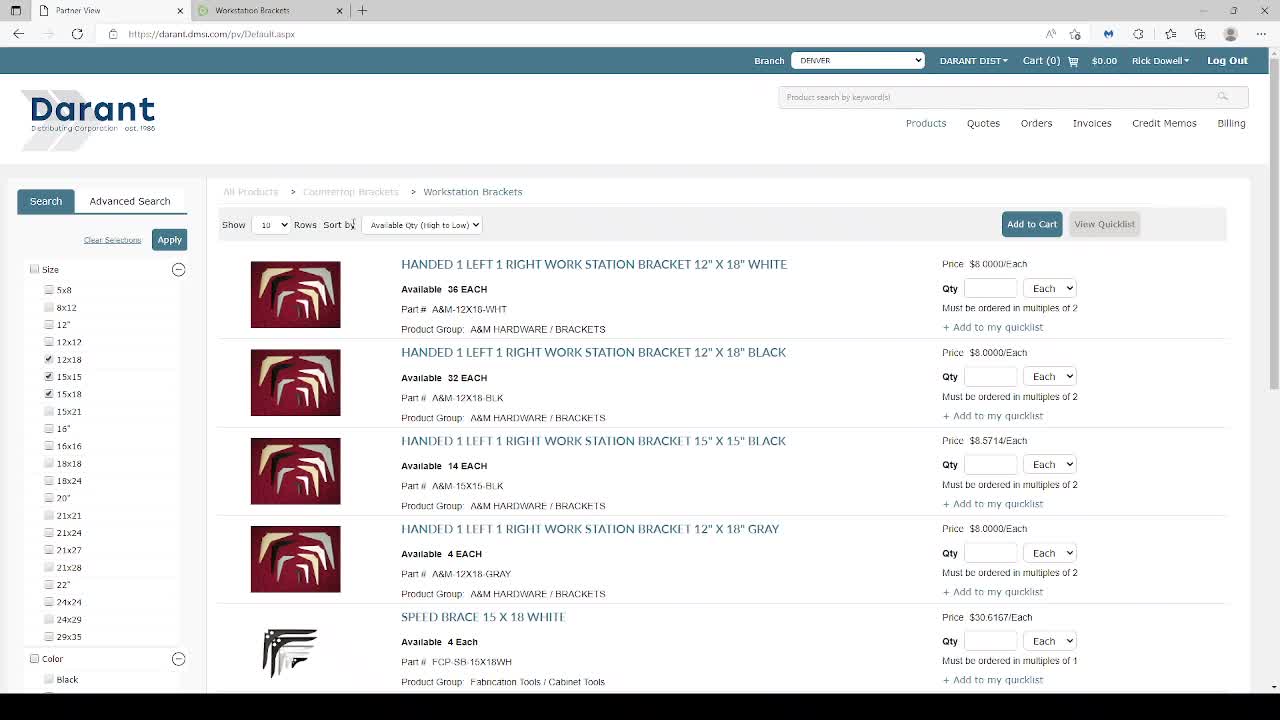Click the Clear Selections link
This screenshot has height=720, width=1280.
(112, 240)
